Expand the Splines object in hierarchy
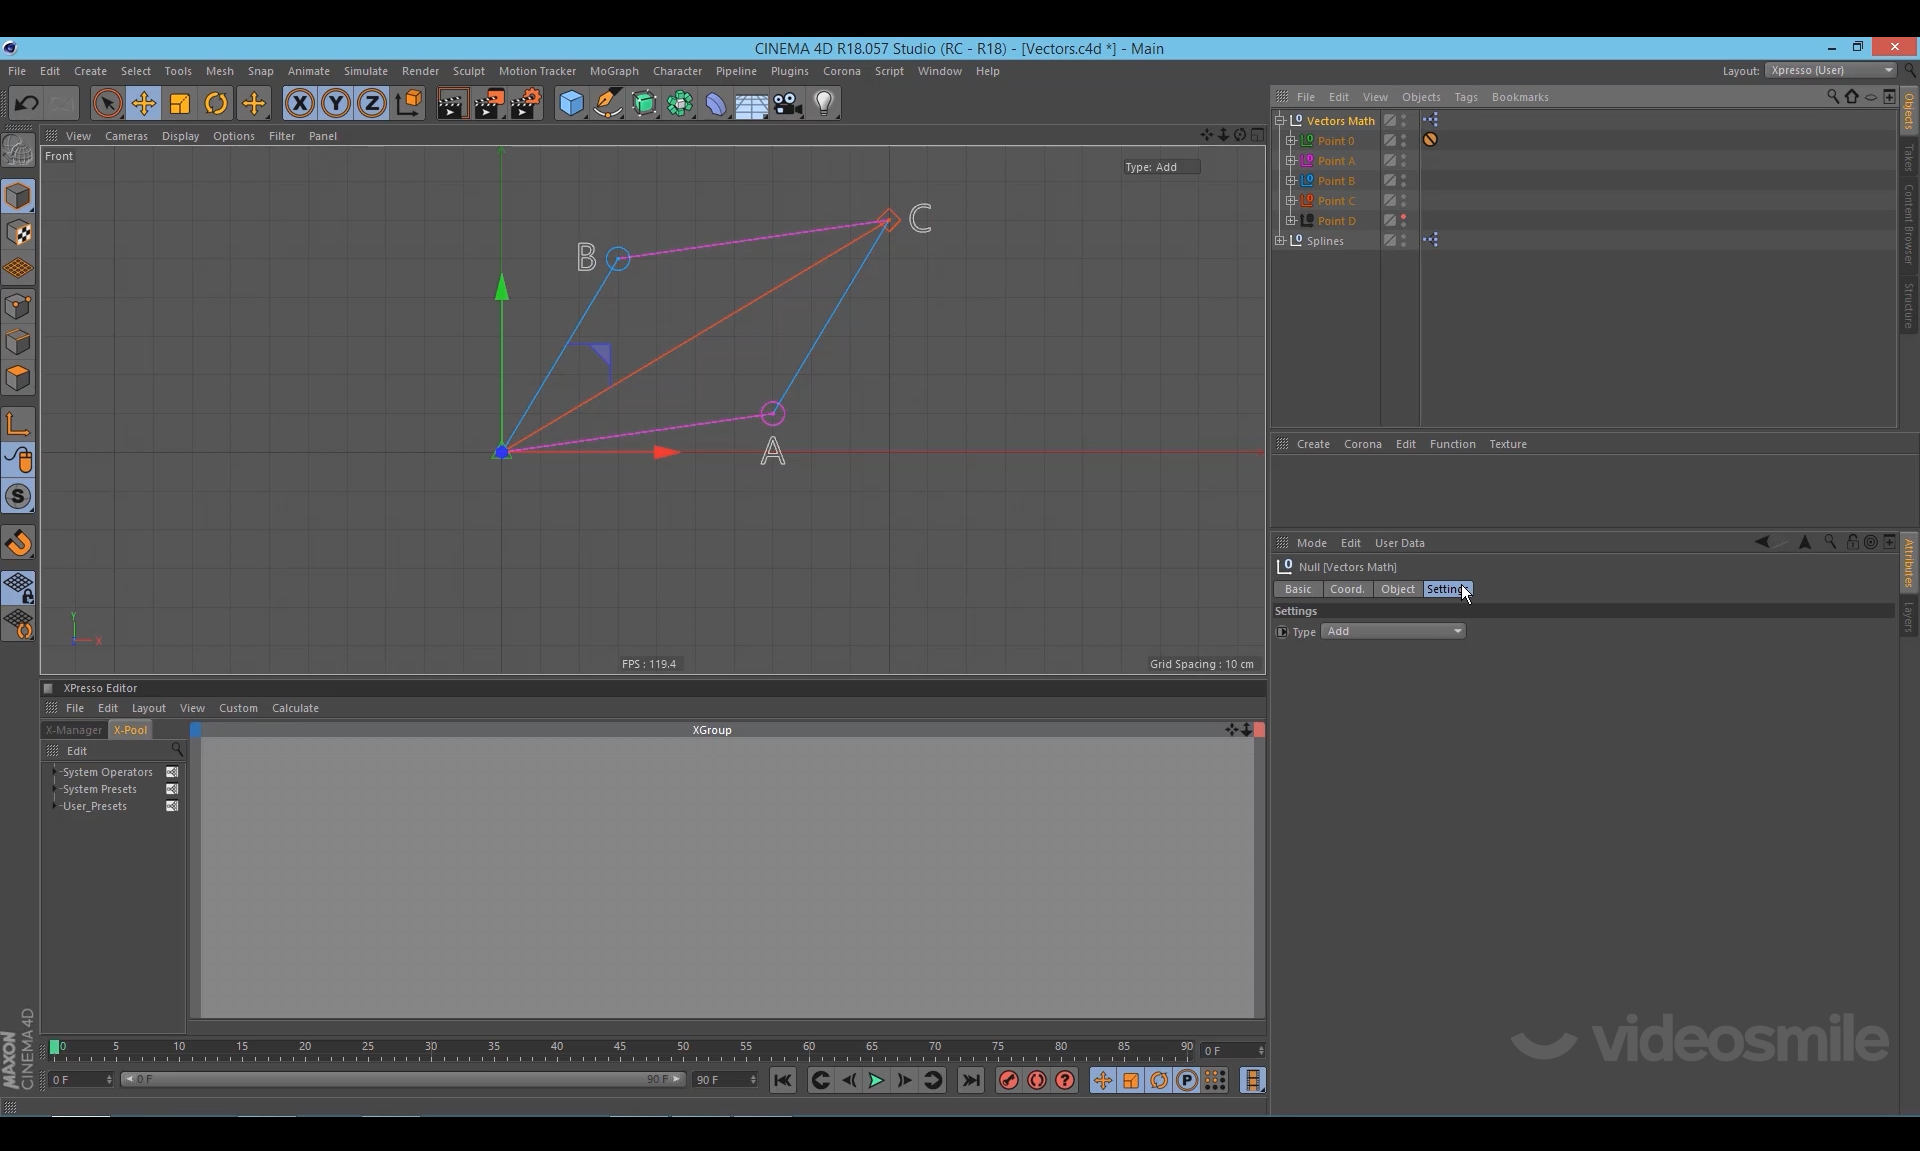 pos(1280,241)
